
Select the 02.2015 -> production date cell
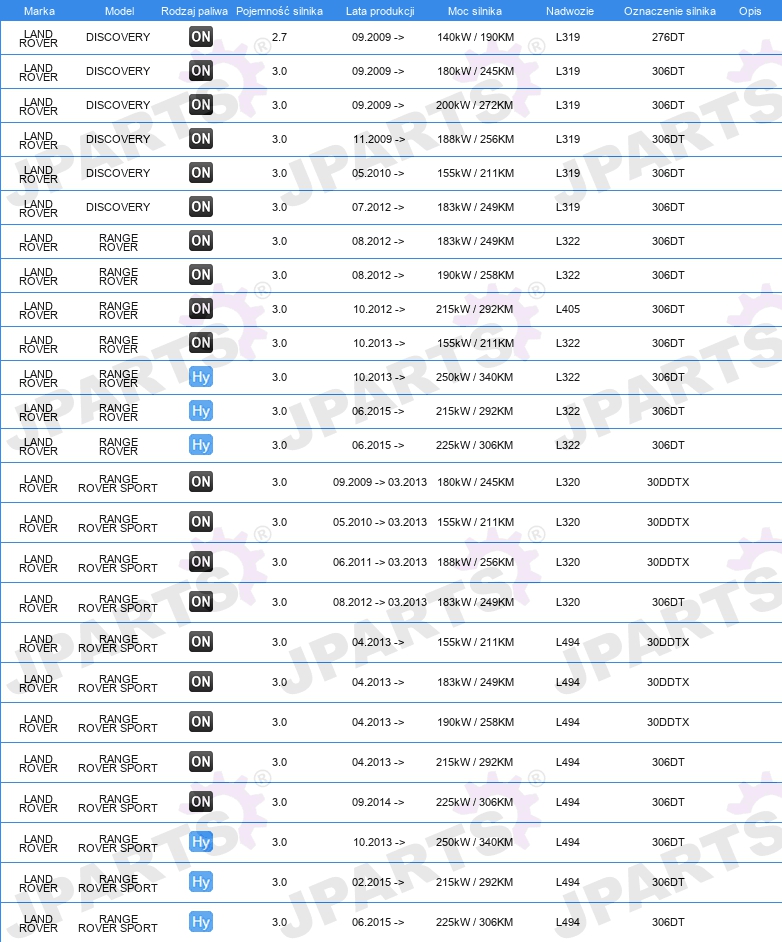click(378, 882)
